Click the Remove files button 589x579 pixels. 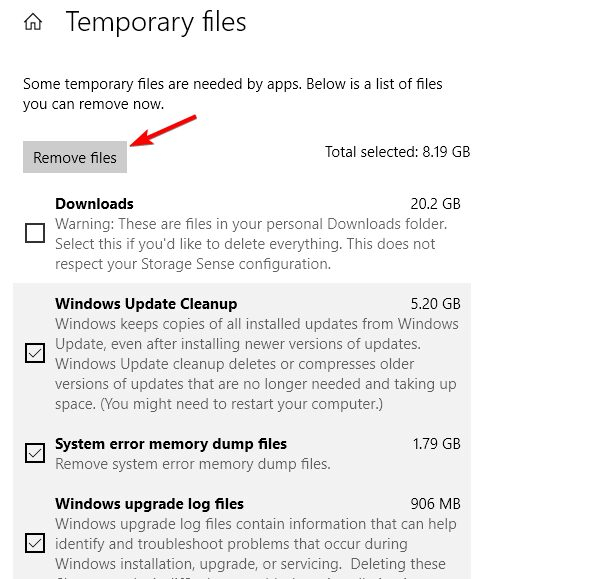(75, 157)
